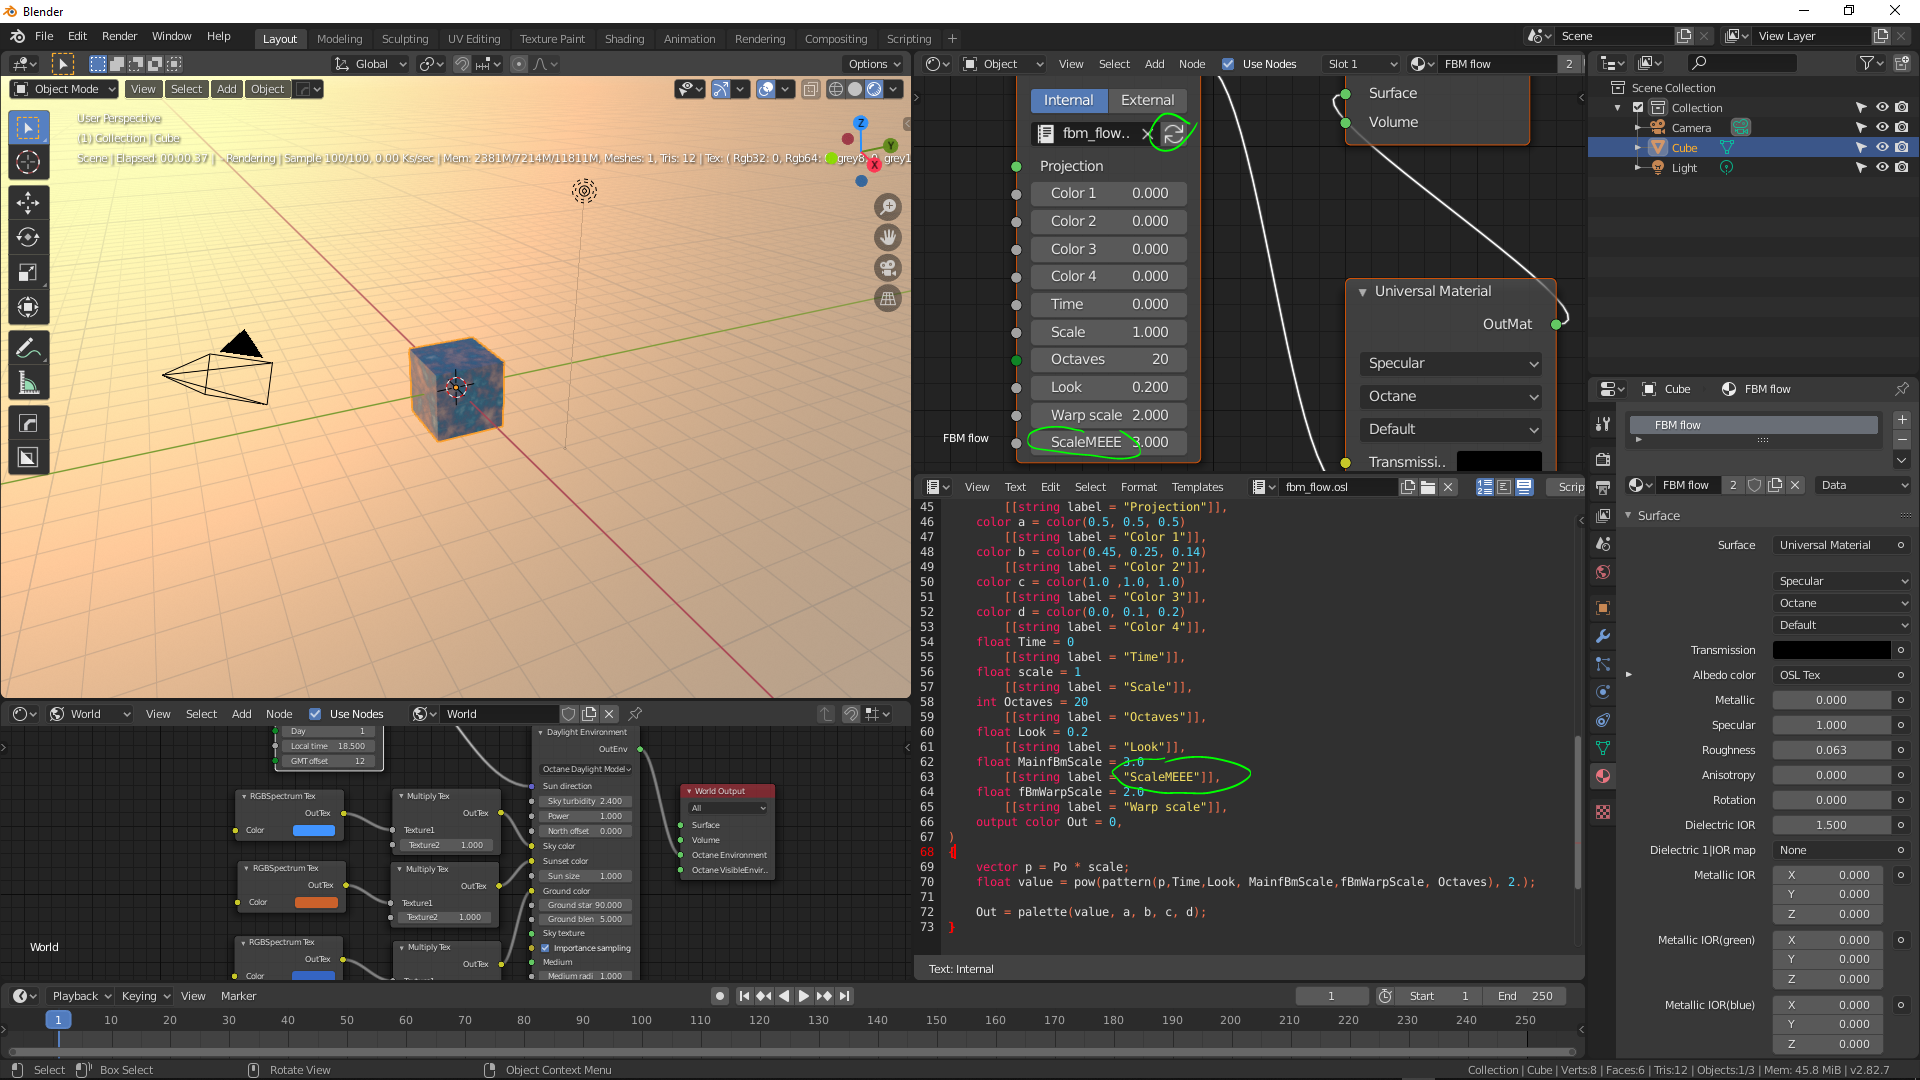Click zoom magnifier icon in viewport
The image size is (1920, 1080).
887,207
